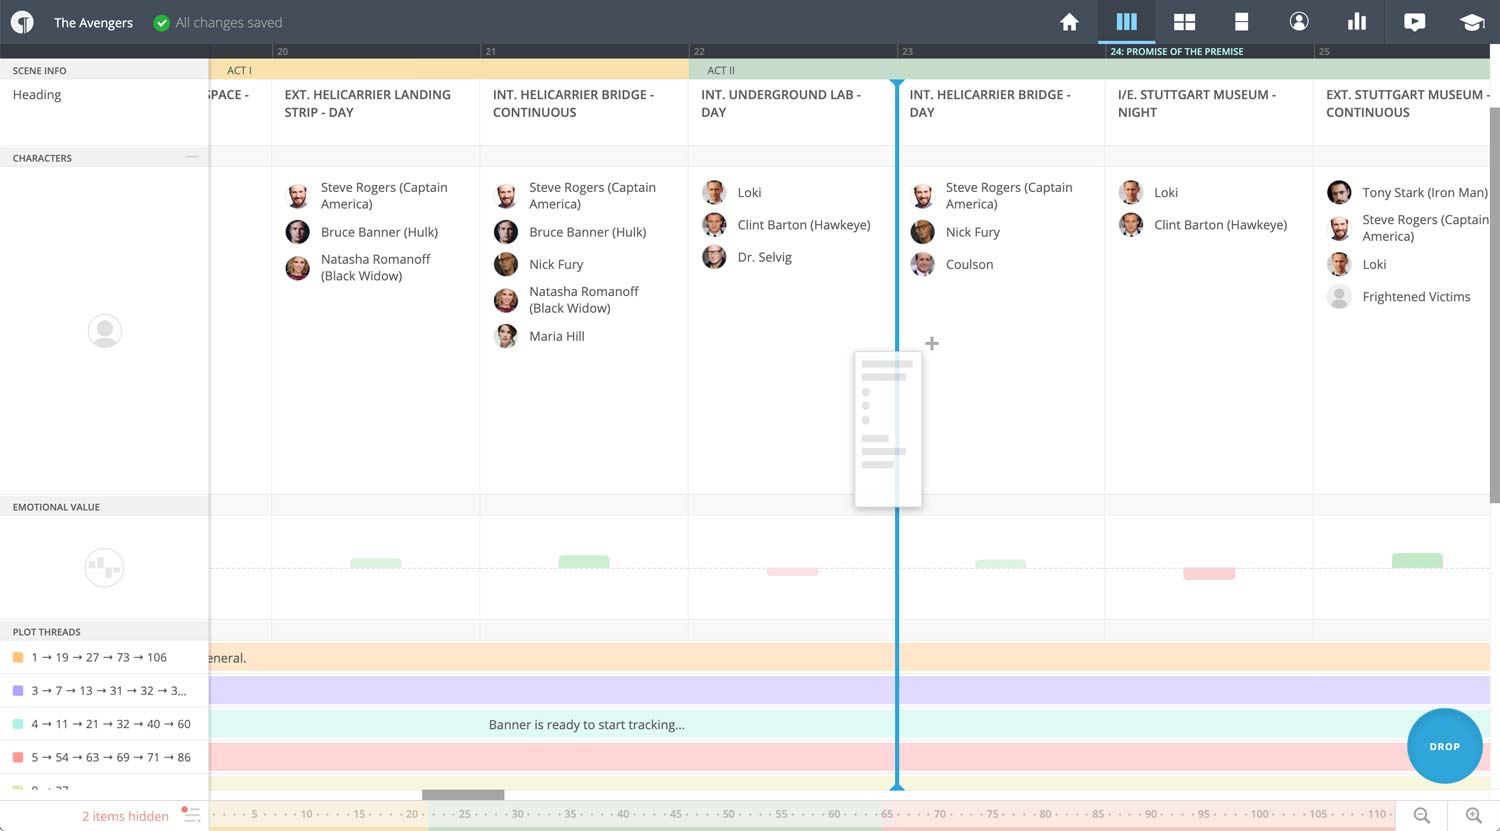
Task: Click the plus icon in the Helicarrier Bridge Day scene
Action: pos(932,343)
